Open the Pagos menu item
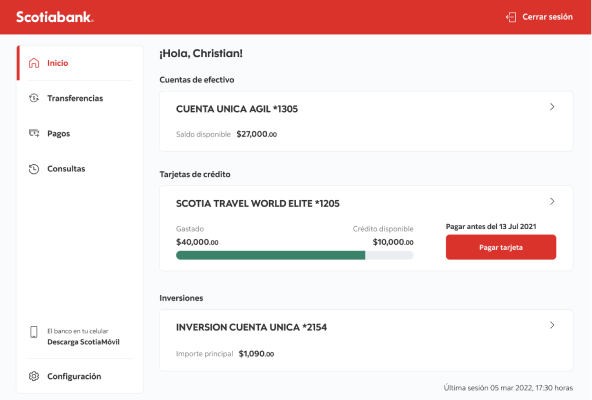 pos(80,133)
